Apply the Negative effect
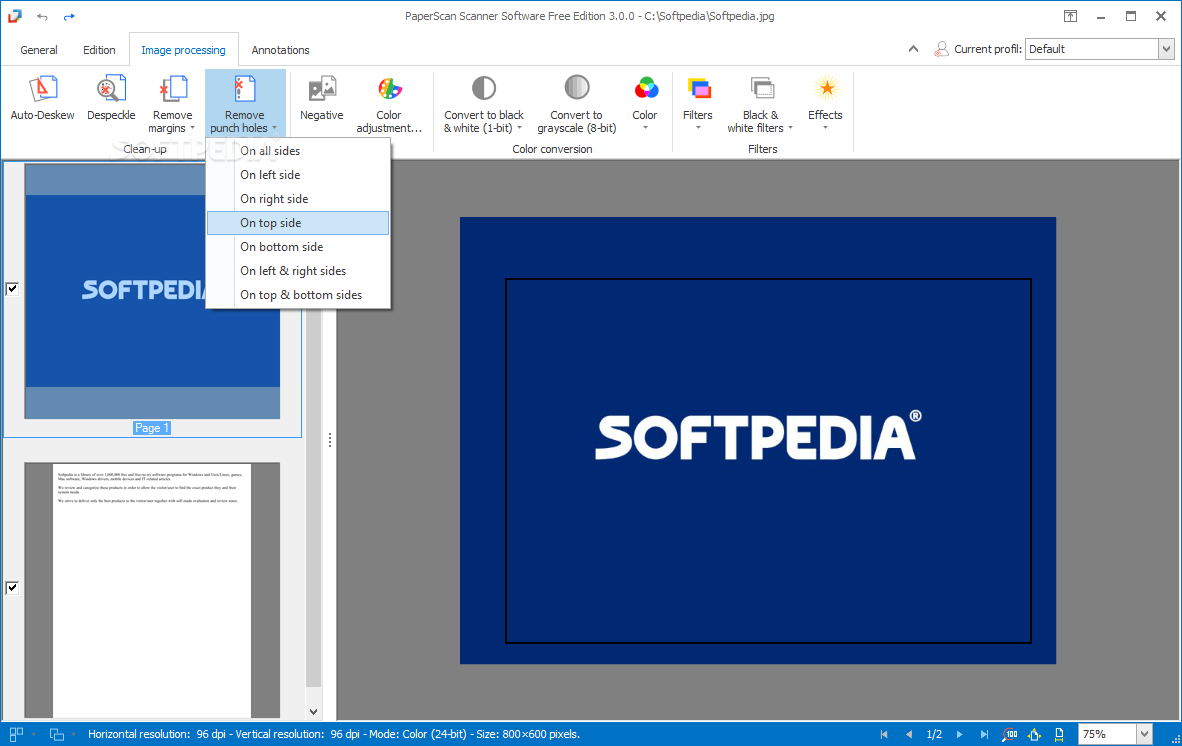Image resolution: width=1182 pixels, height=746 pixels. [322, 99]
